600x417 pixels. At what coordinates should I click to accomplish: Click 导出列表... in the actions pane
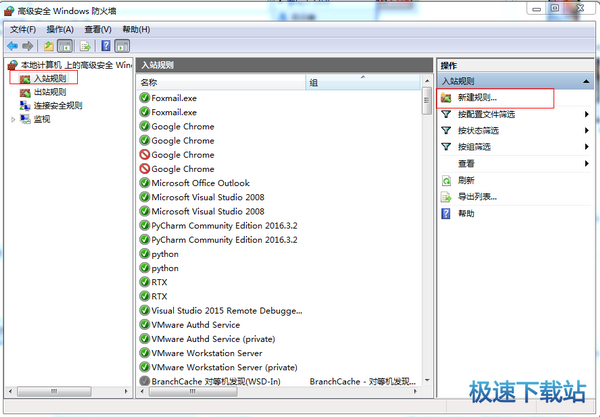(x=477, y=197)
